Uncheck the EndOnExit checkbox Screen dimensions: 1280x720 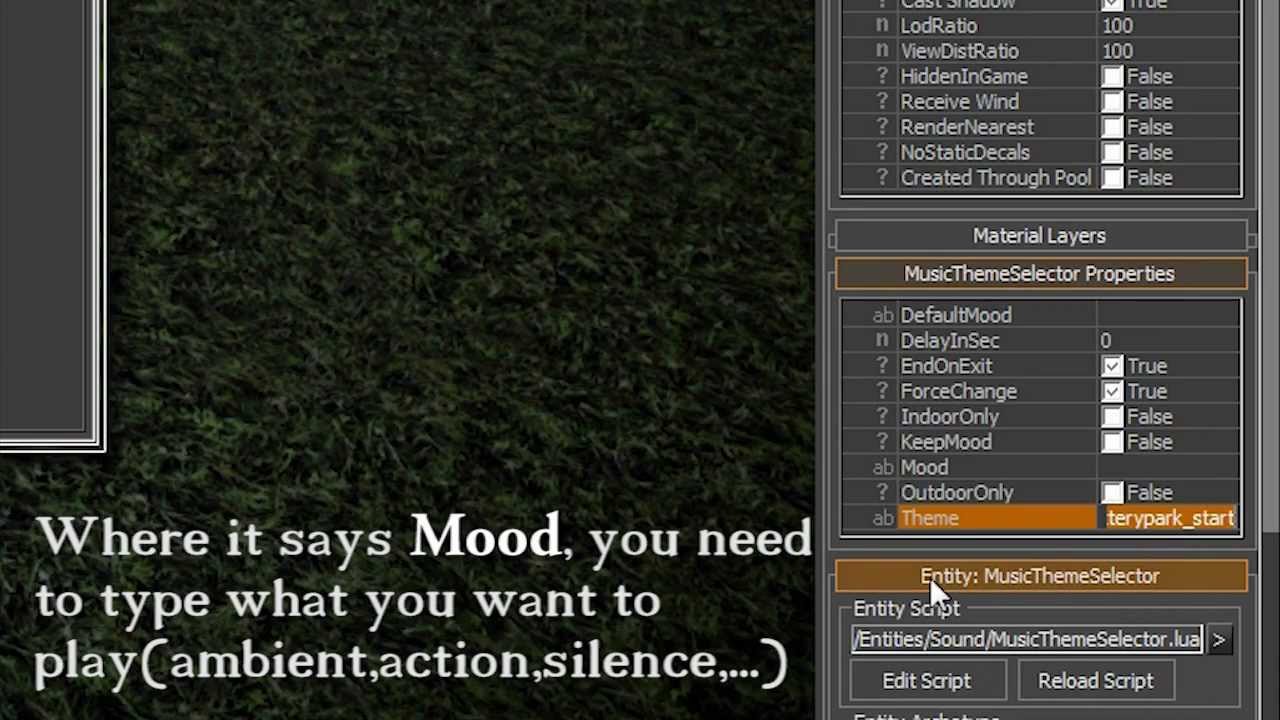tap(1113, 366)
